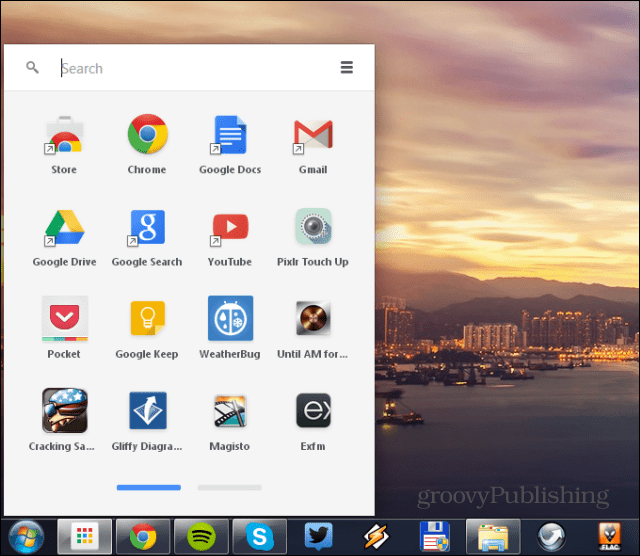Click the floppy disk taskbar icon
The height and width of the screenshot is (556, 640).
click(x=435, y=536)
